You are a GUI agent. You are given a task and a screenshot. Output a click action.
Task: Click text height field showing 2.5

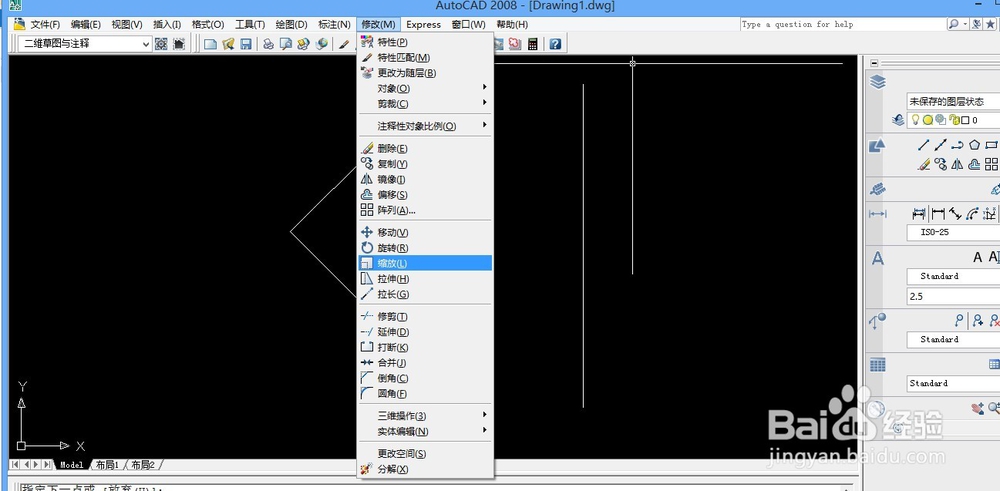(x=953, y=297)
